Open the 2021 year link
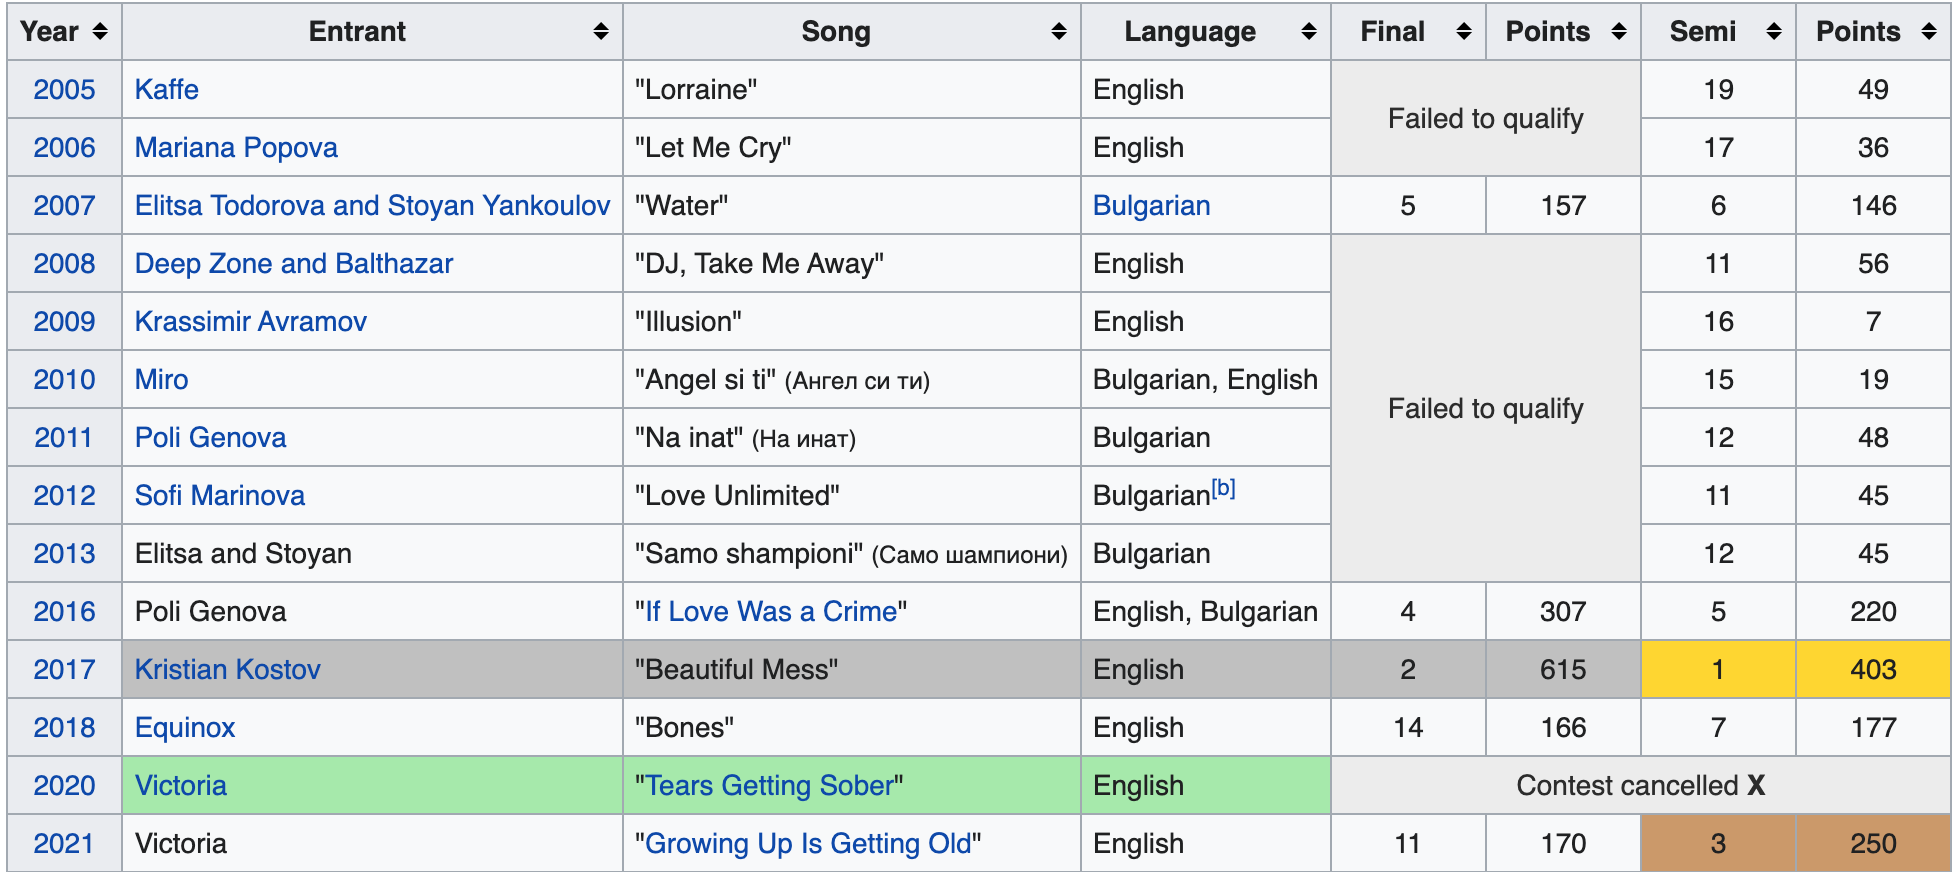The width and height of the screenshot is (1954, 872). 64,844
